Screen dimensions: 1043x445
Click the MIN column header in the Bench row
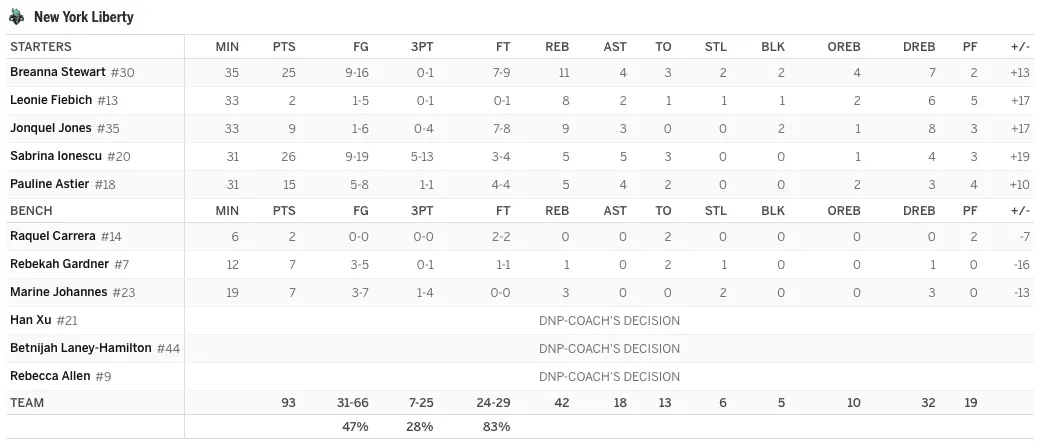227,210
